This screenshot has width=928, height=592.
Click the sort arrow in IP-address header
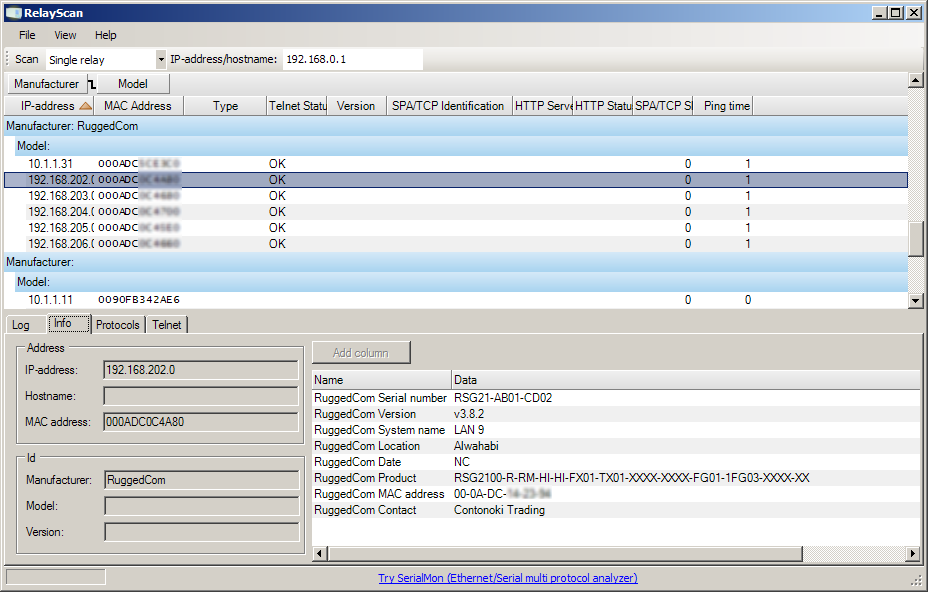85,106
